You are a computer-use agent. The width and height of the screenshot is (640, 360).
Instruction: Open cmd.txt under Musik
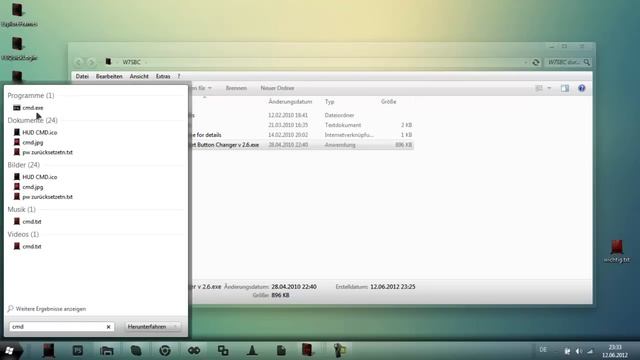tap(27, 221)
